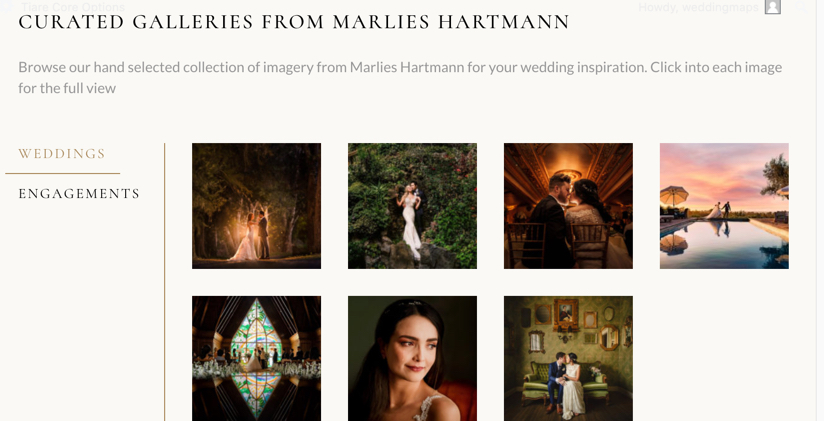Open the sunset poolside reflection photo
The image size is (824, 421).
(724, 206)
